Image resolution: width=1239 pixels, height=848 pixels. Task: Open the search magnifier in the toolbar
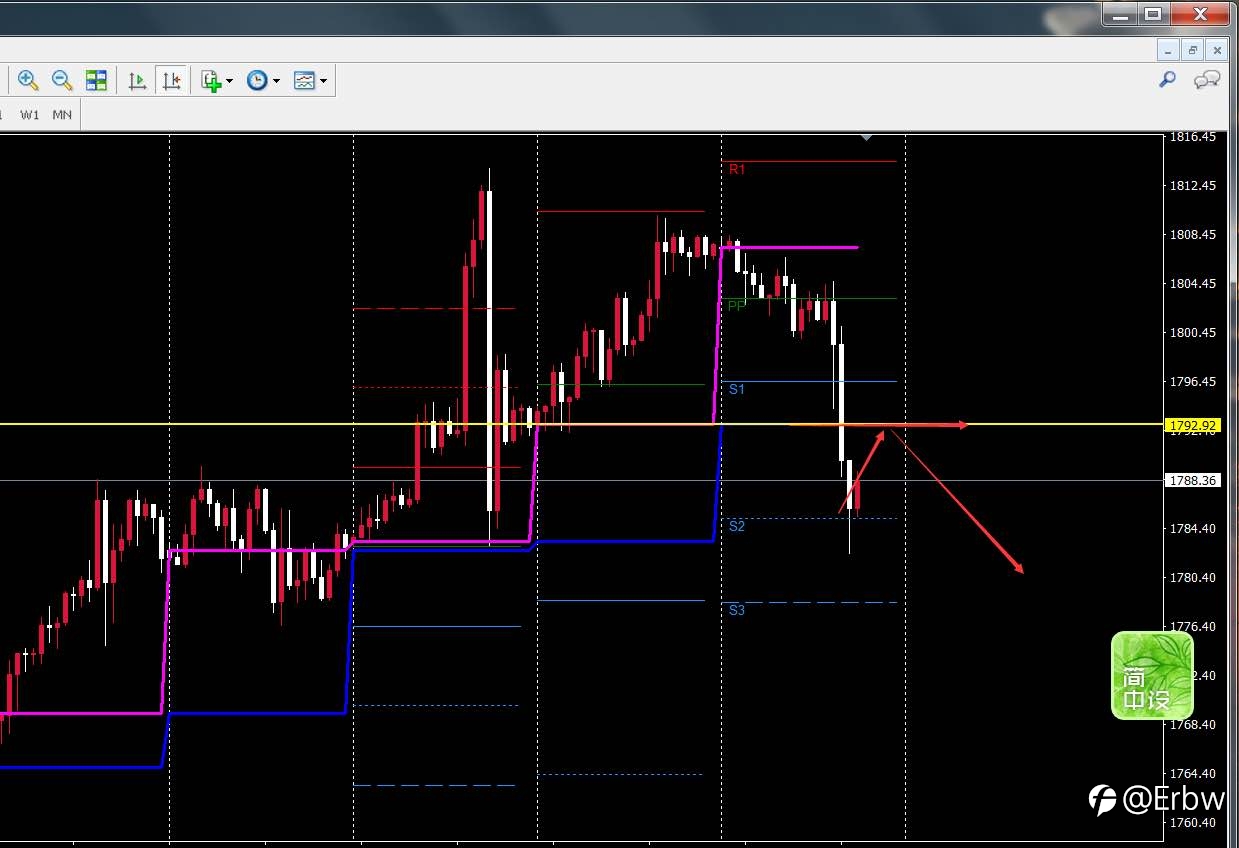pos(1167,79)
